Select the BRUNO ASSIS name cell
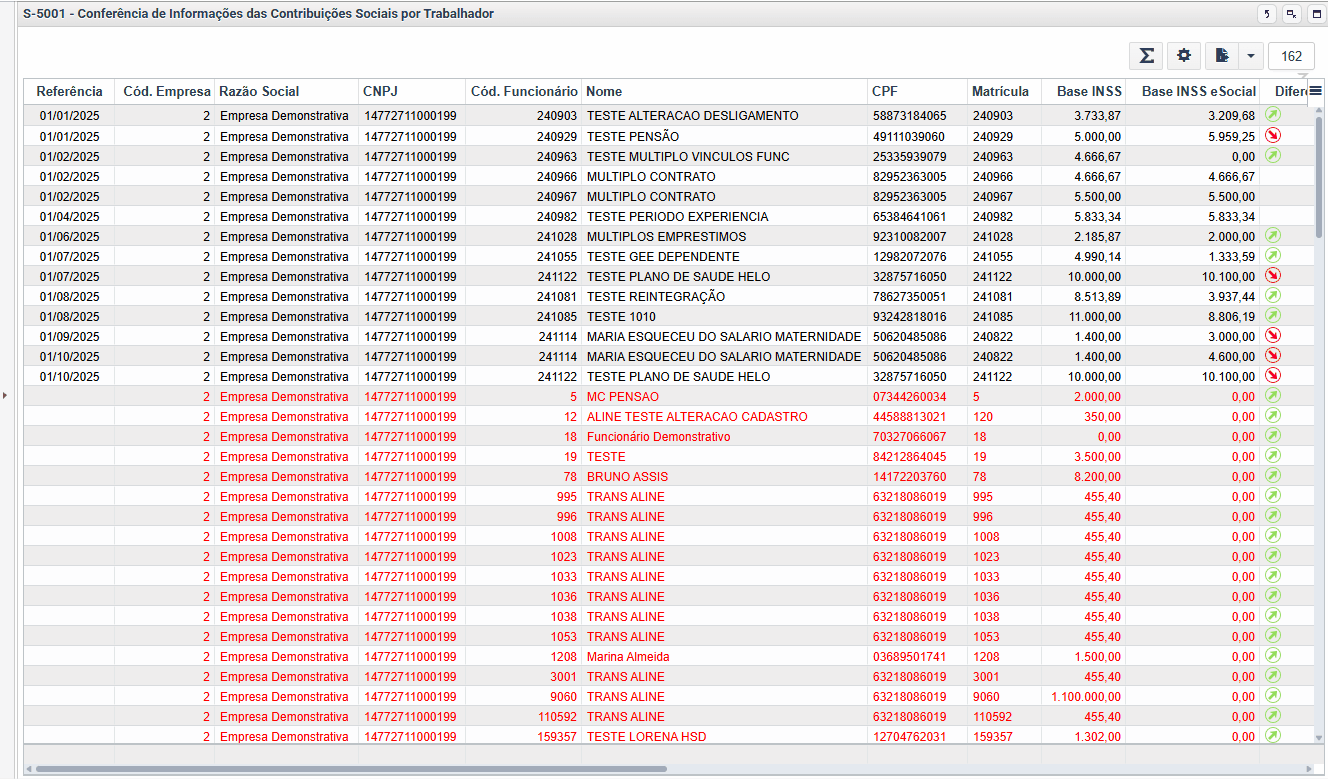This screenshot has height=779, width=1328. pos(725,476)
